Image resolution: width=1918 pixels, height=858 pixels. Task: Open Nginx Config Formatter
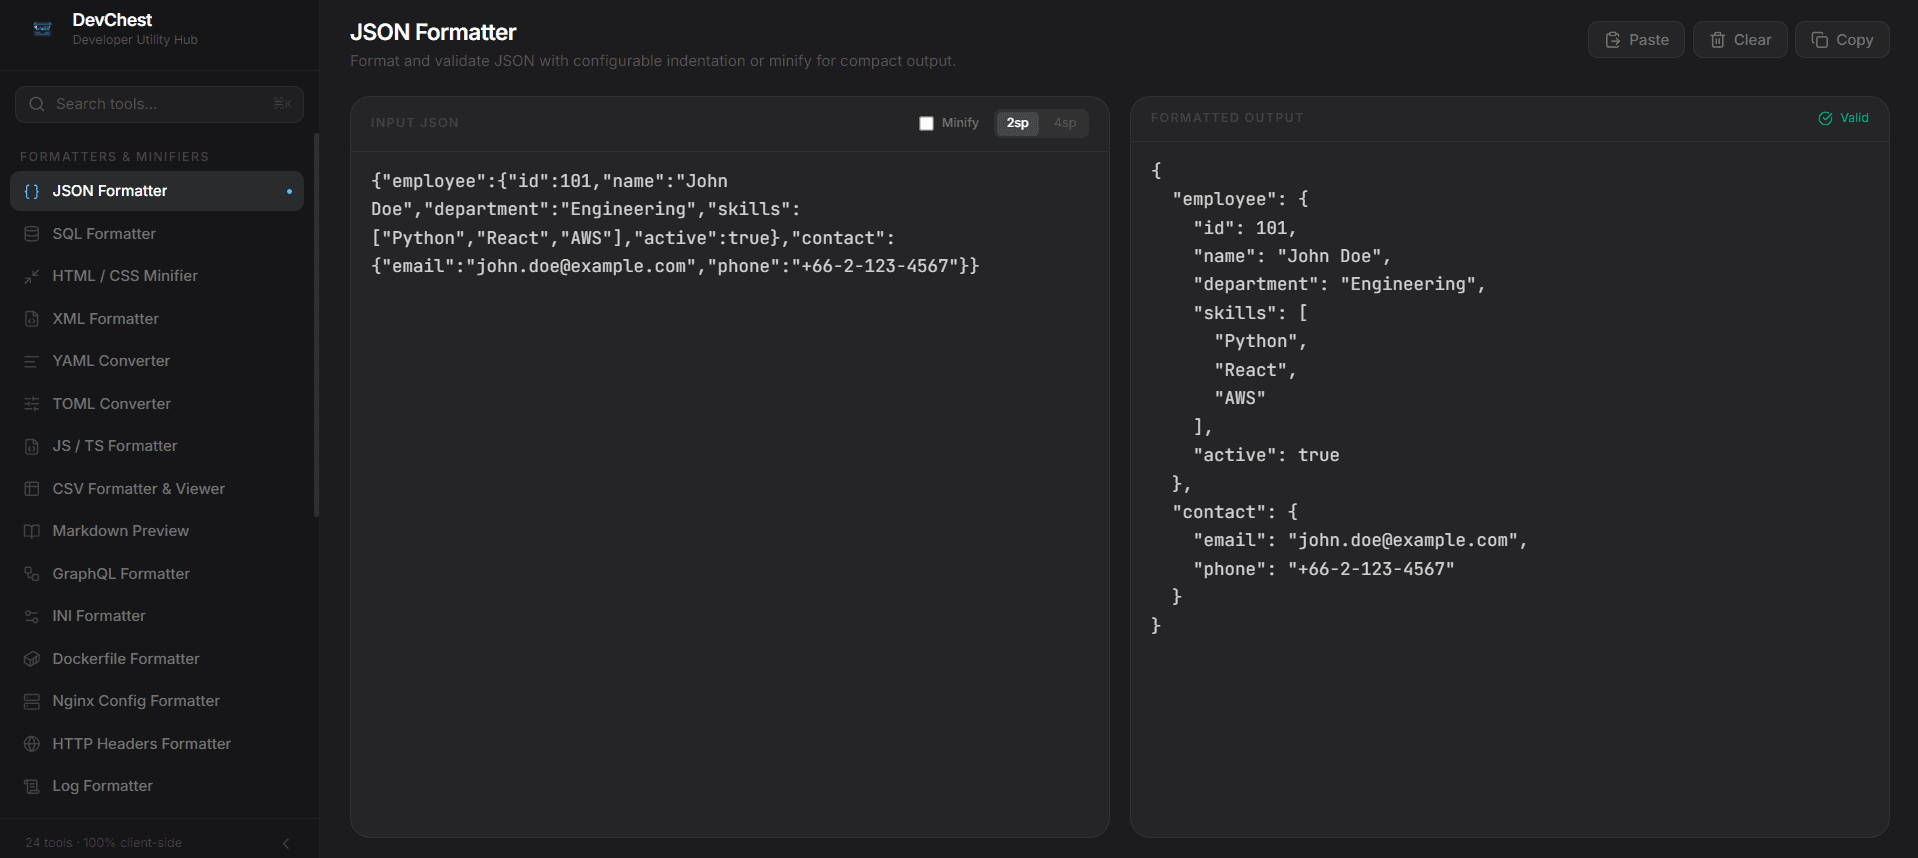coord(157,701)
